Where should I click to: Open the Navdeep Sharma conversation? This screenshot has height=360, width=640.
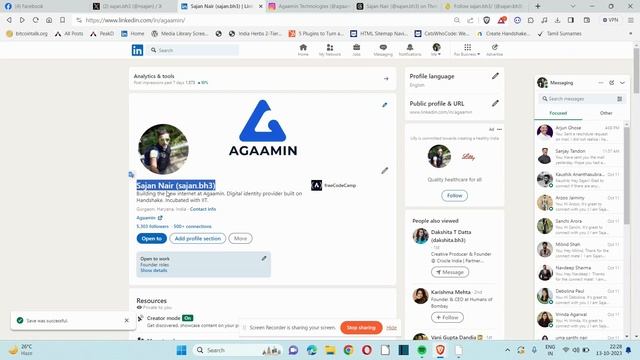click(579, 273)
